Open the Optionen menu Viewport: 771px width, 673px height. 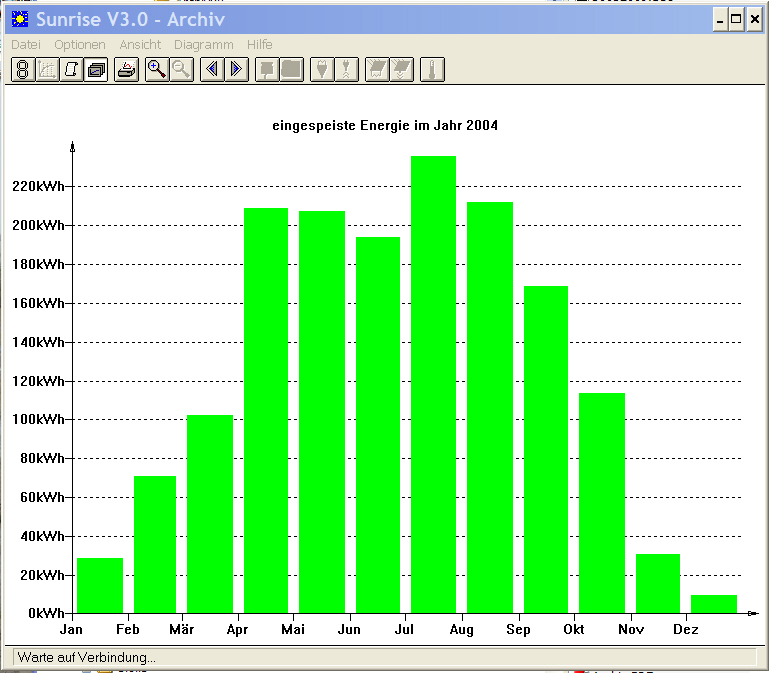[x=80, y=45]
